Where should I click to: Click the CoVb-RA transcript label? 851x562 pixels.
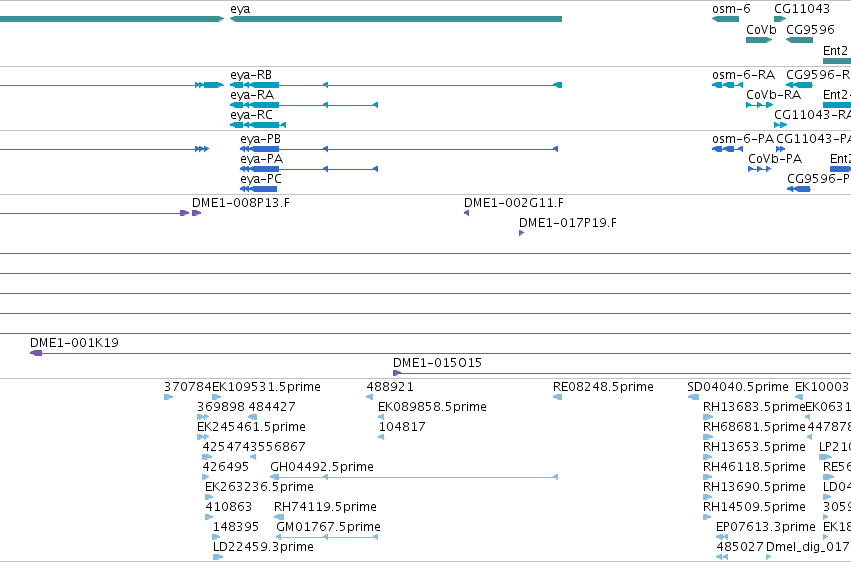773,94
